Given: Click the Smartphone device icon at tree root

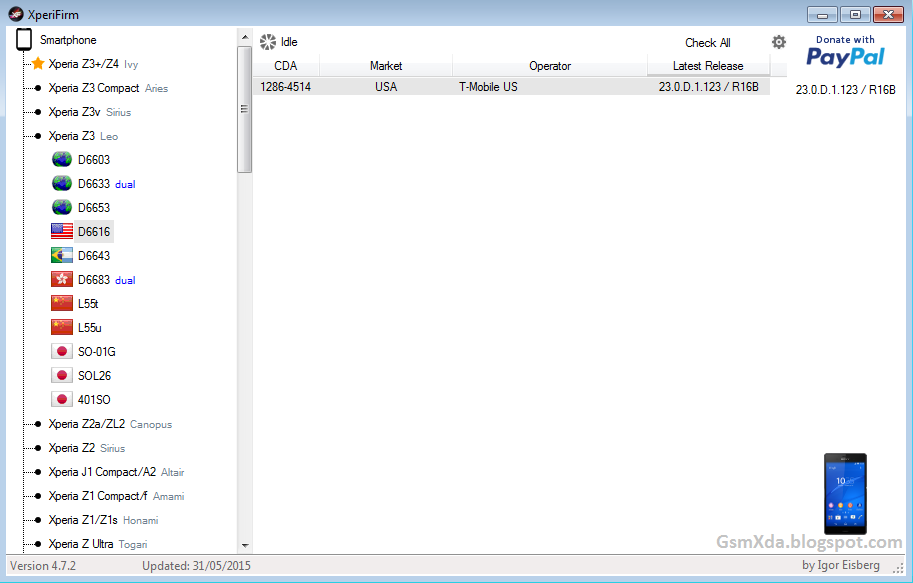Looking at the screenshot, I should tap(24, 40).
